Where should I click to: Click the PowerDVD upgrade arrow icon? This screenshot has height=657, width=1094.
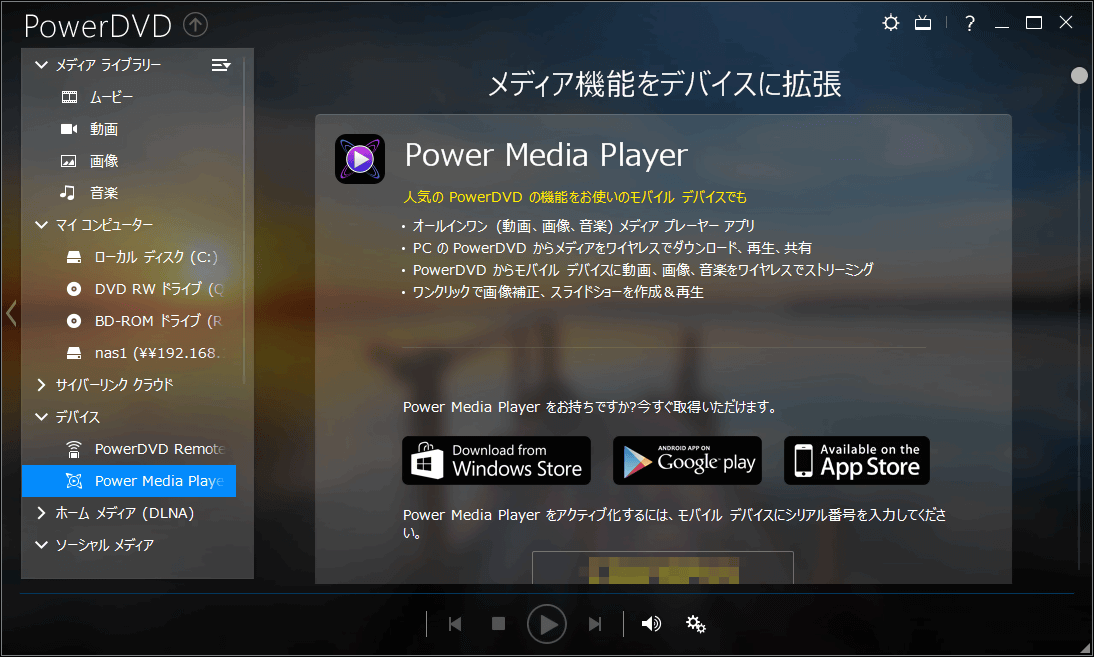(x=195, y=25)
